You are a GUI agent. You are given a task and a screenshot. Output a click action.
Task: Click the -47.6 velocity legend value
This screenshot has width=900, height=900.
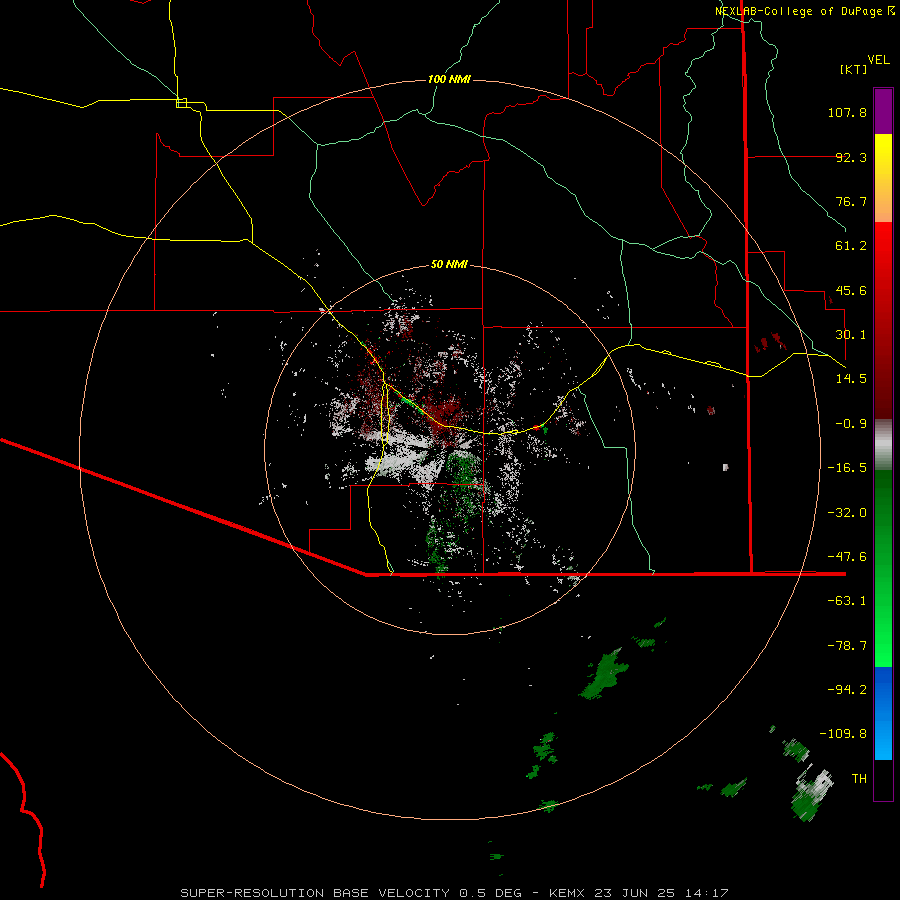coord(847,557)
